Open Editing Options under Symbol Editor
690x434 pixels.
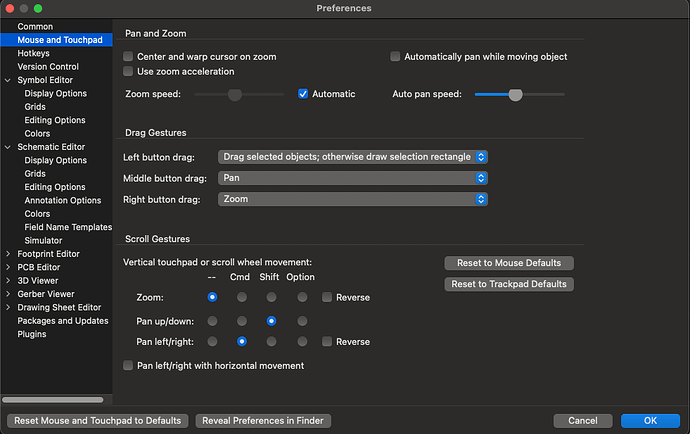click(x=55, y=120)
